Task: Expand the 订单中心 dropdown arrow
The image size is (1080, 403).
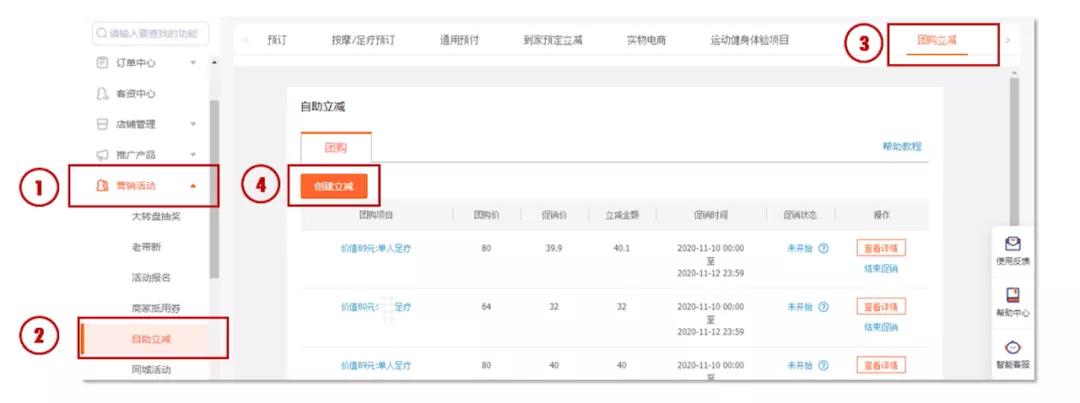Action: point(193,63)
